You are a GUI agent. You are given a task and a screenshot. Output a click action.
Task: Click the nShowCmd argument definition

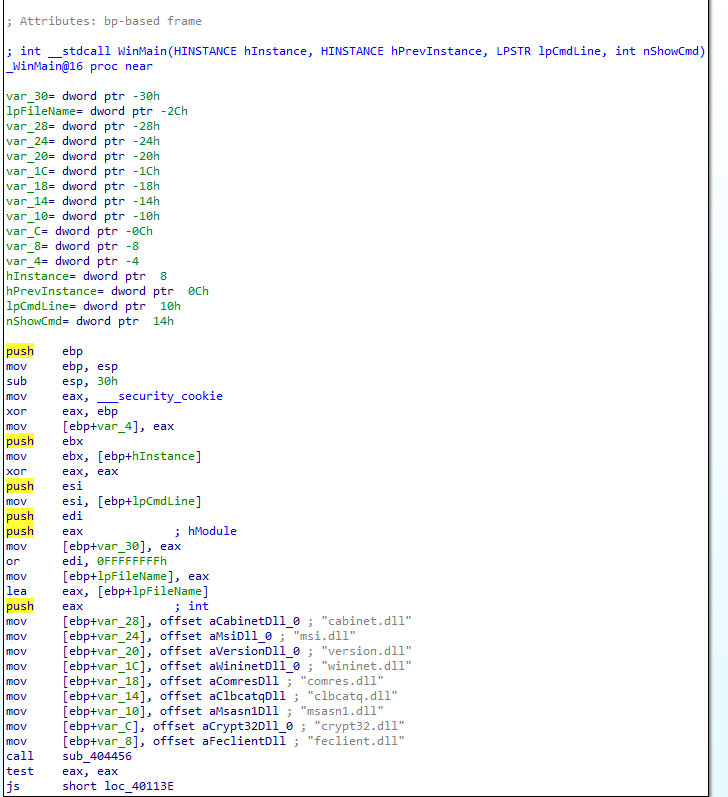coord(89,321)
